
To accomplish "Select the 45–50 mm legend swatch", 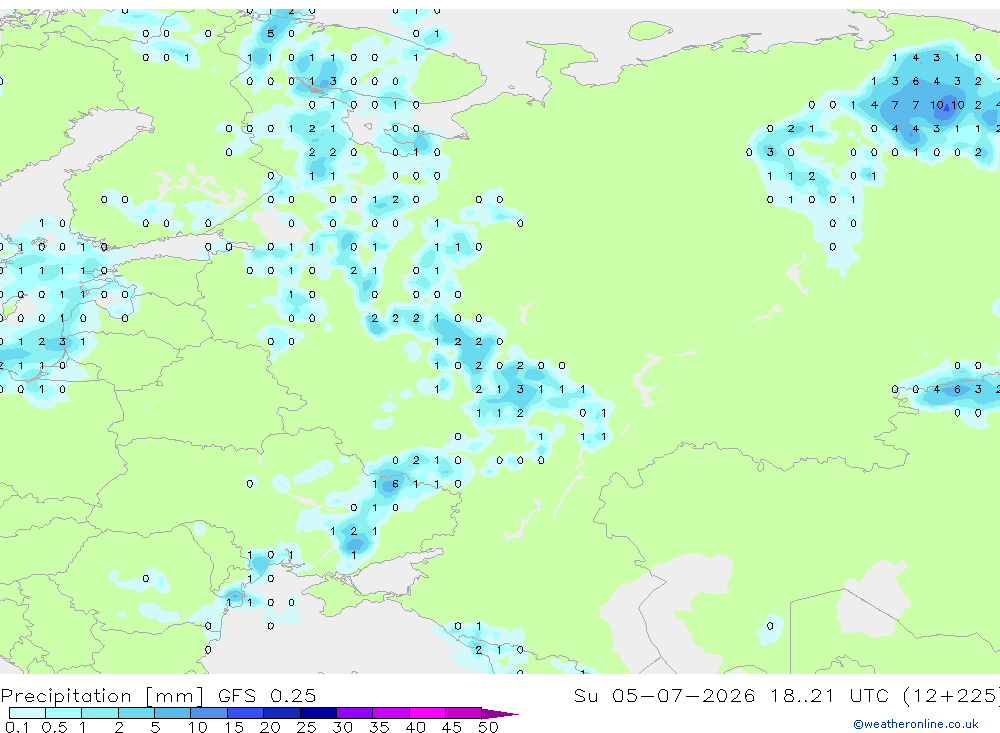I will 464,713.
